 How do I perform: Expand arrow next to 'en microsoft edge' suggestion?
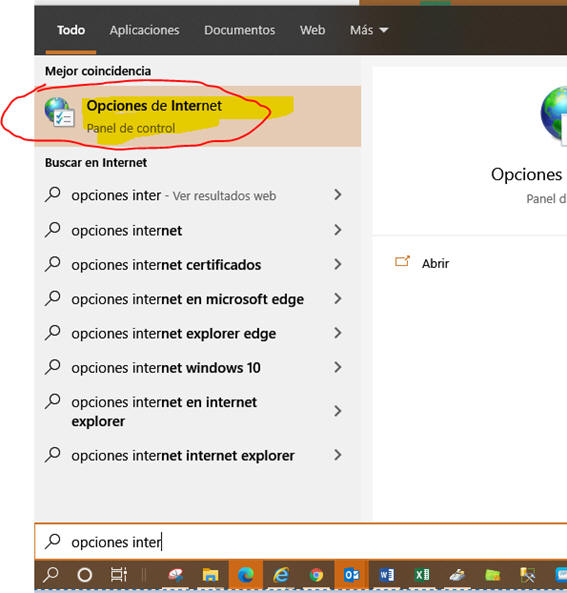point(338,299)
